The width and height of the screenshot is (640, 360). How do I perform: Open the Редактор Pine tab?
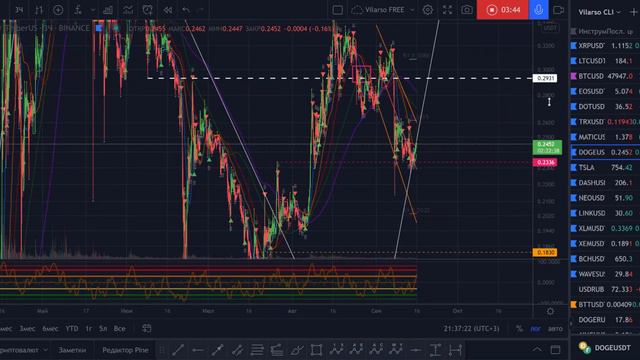125,350
